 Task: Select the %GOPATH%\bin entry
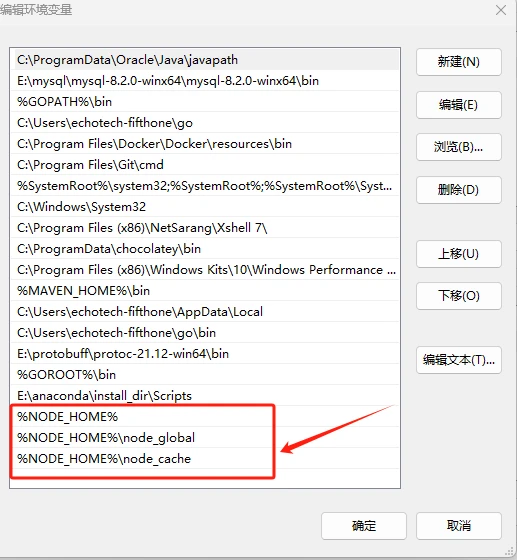point(205,102)
